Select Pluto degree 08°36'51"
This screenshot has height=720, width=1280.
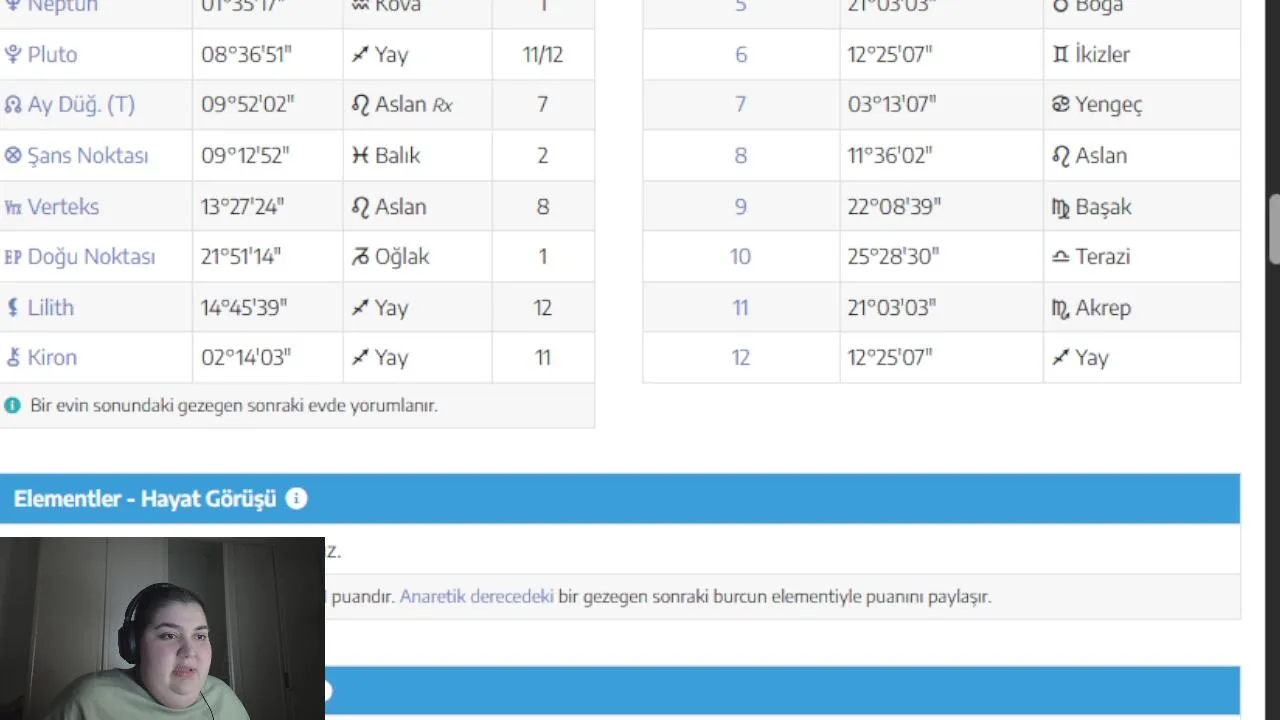pyautogui.click(x=247, y=54)
